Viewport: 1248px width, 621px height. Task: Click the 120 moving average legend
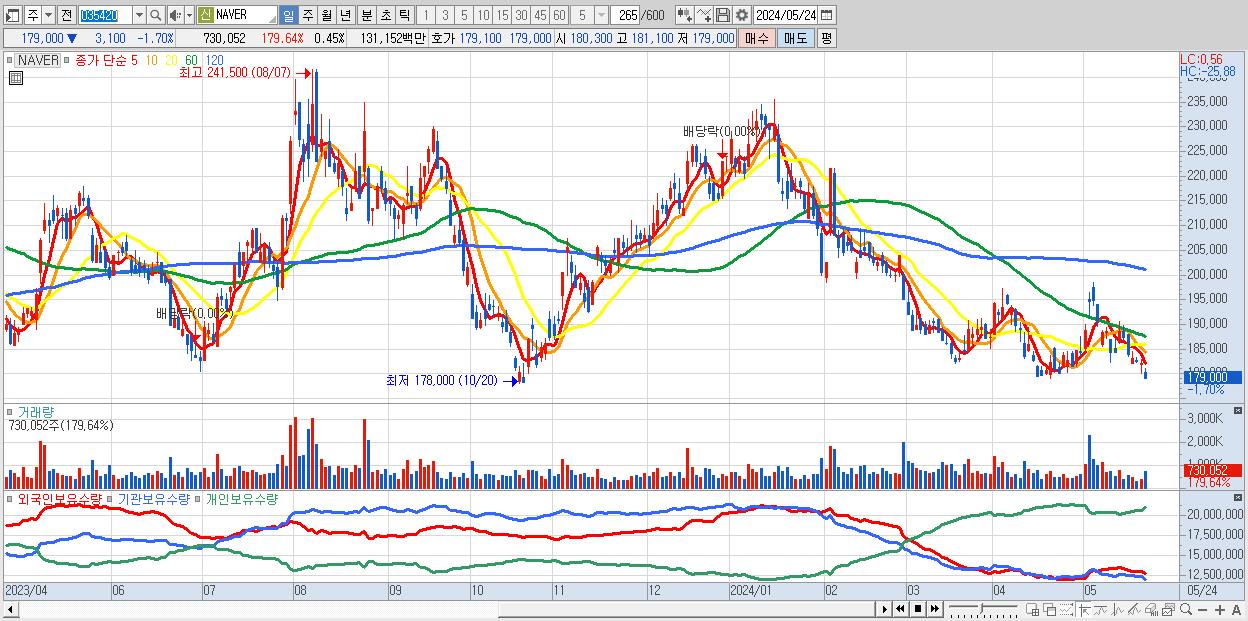(214, 60)
